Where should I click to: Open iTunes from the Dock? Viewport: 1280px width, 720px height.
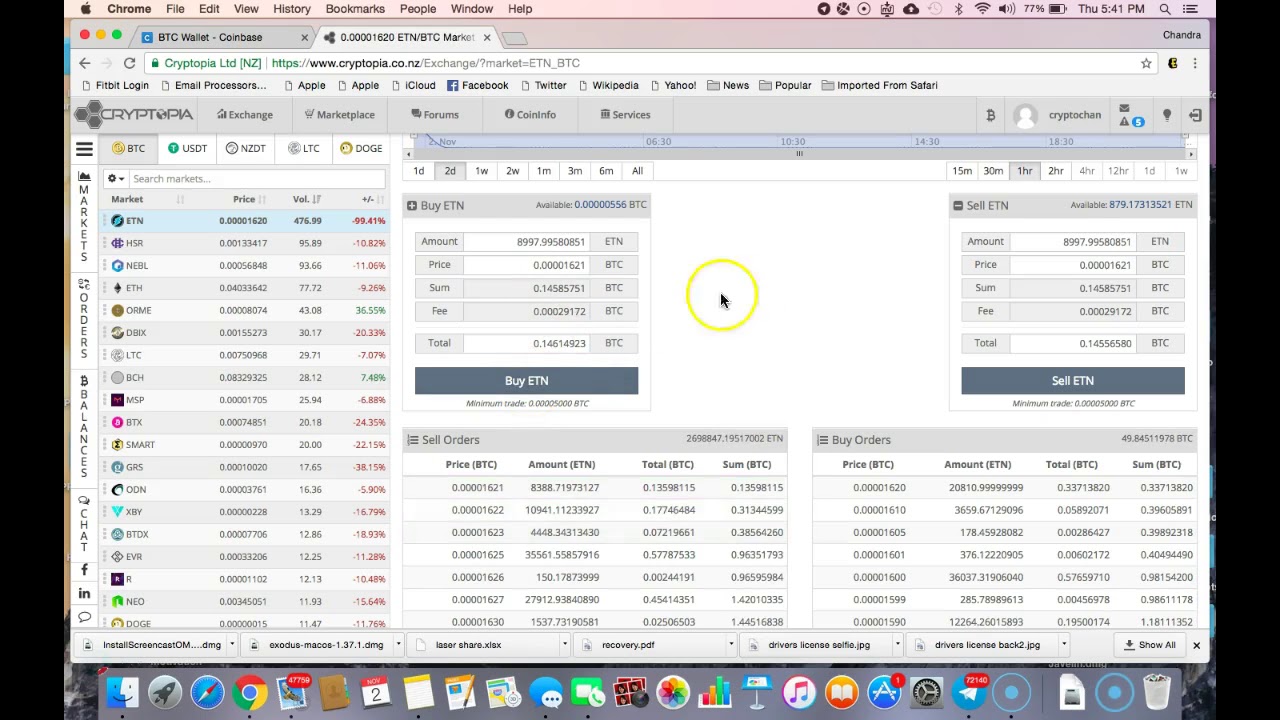point(799,692)
